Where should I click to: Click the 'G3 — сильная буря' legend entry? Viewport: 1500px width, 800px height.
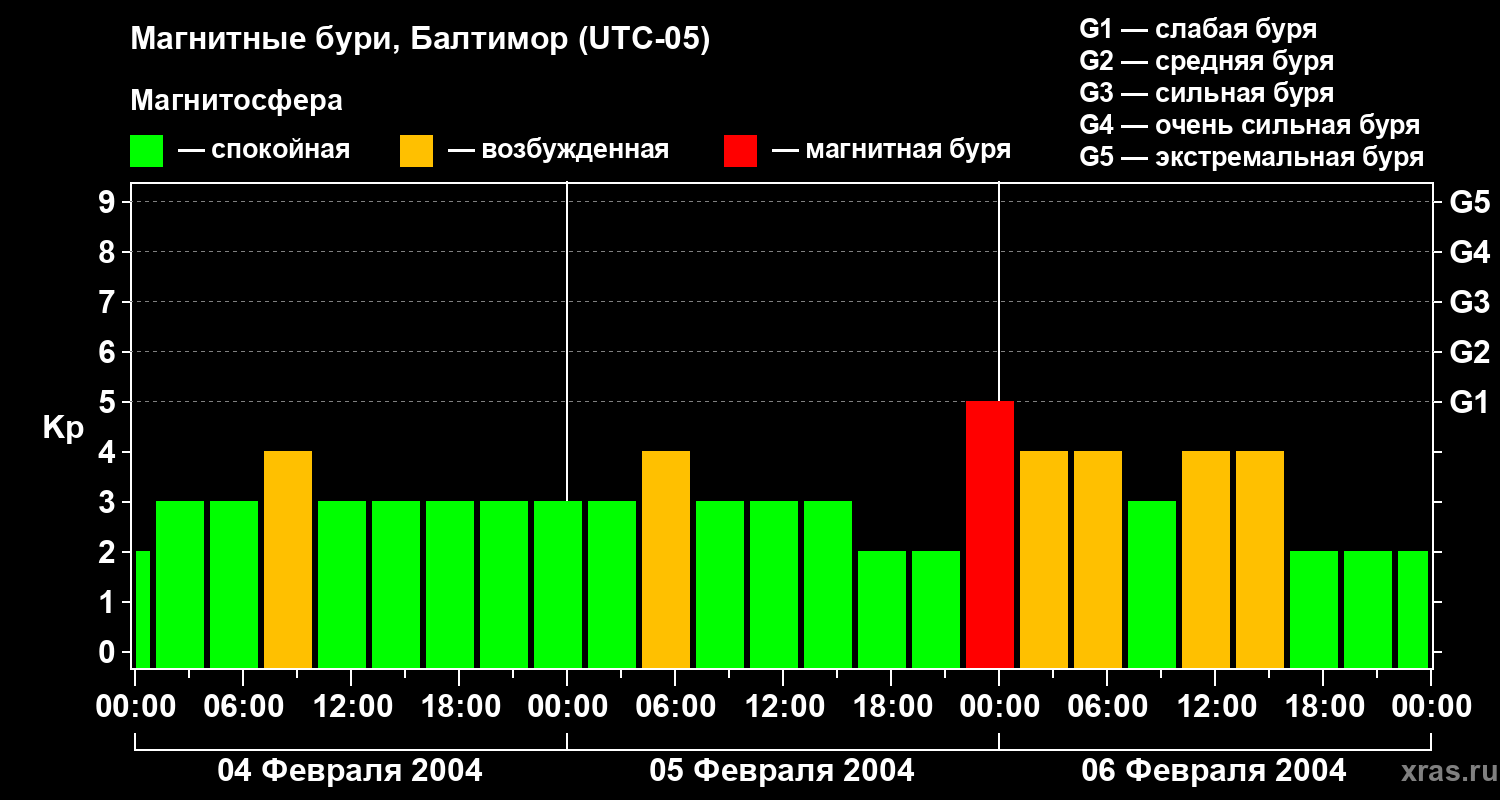[x=1206, y=93]
